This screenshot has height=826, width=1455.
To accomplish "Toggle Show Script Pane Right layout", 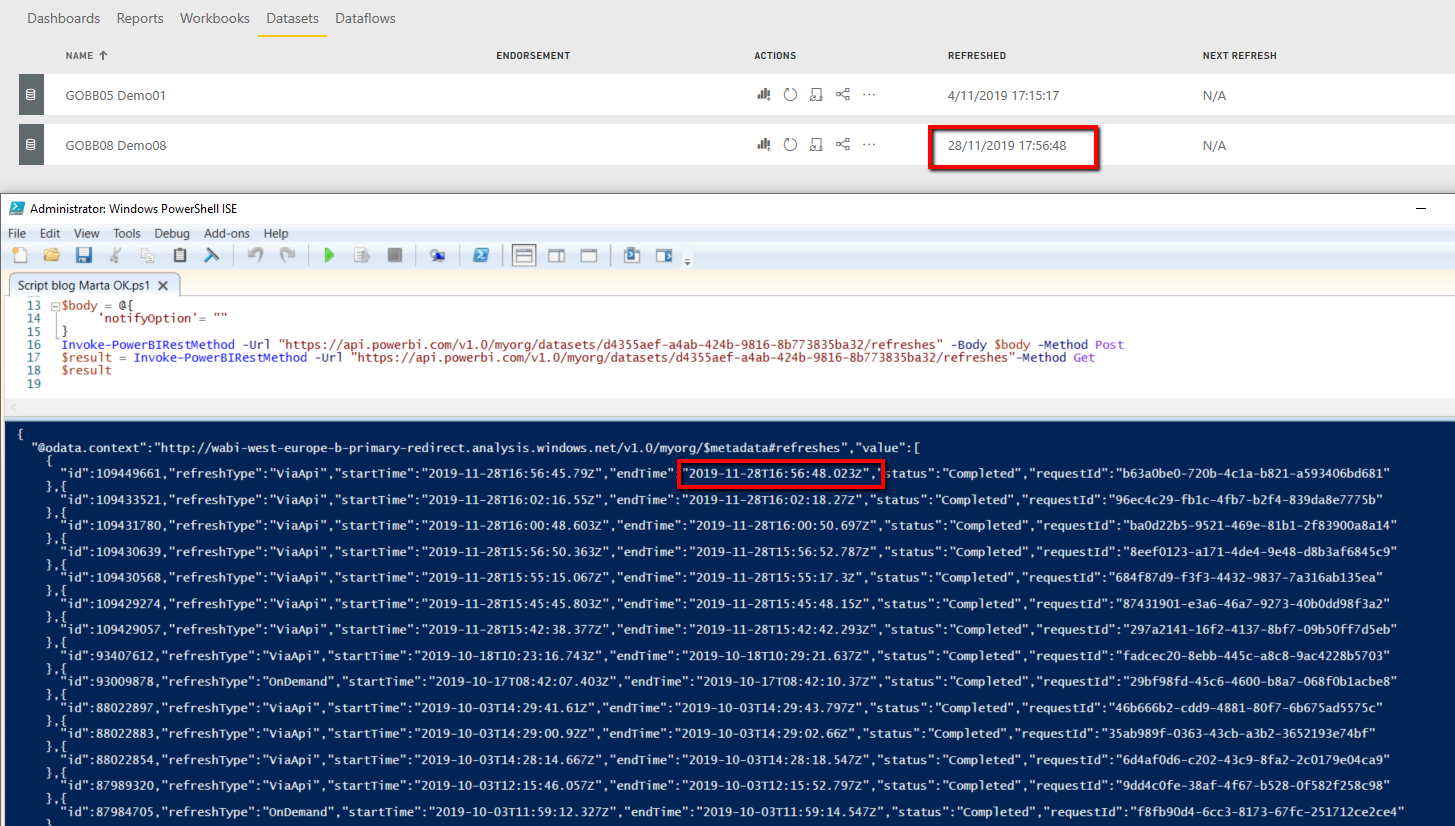I will pyautogui.click(x=556, y=256).
